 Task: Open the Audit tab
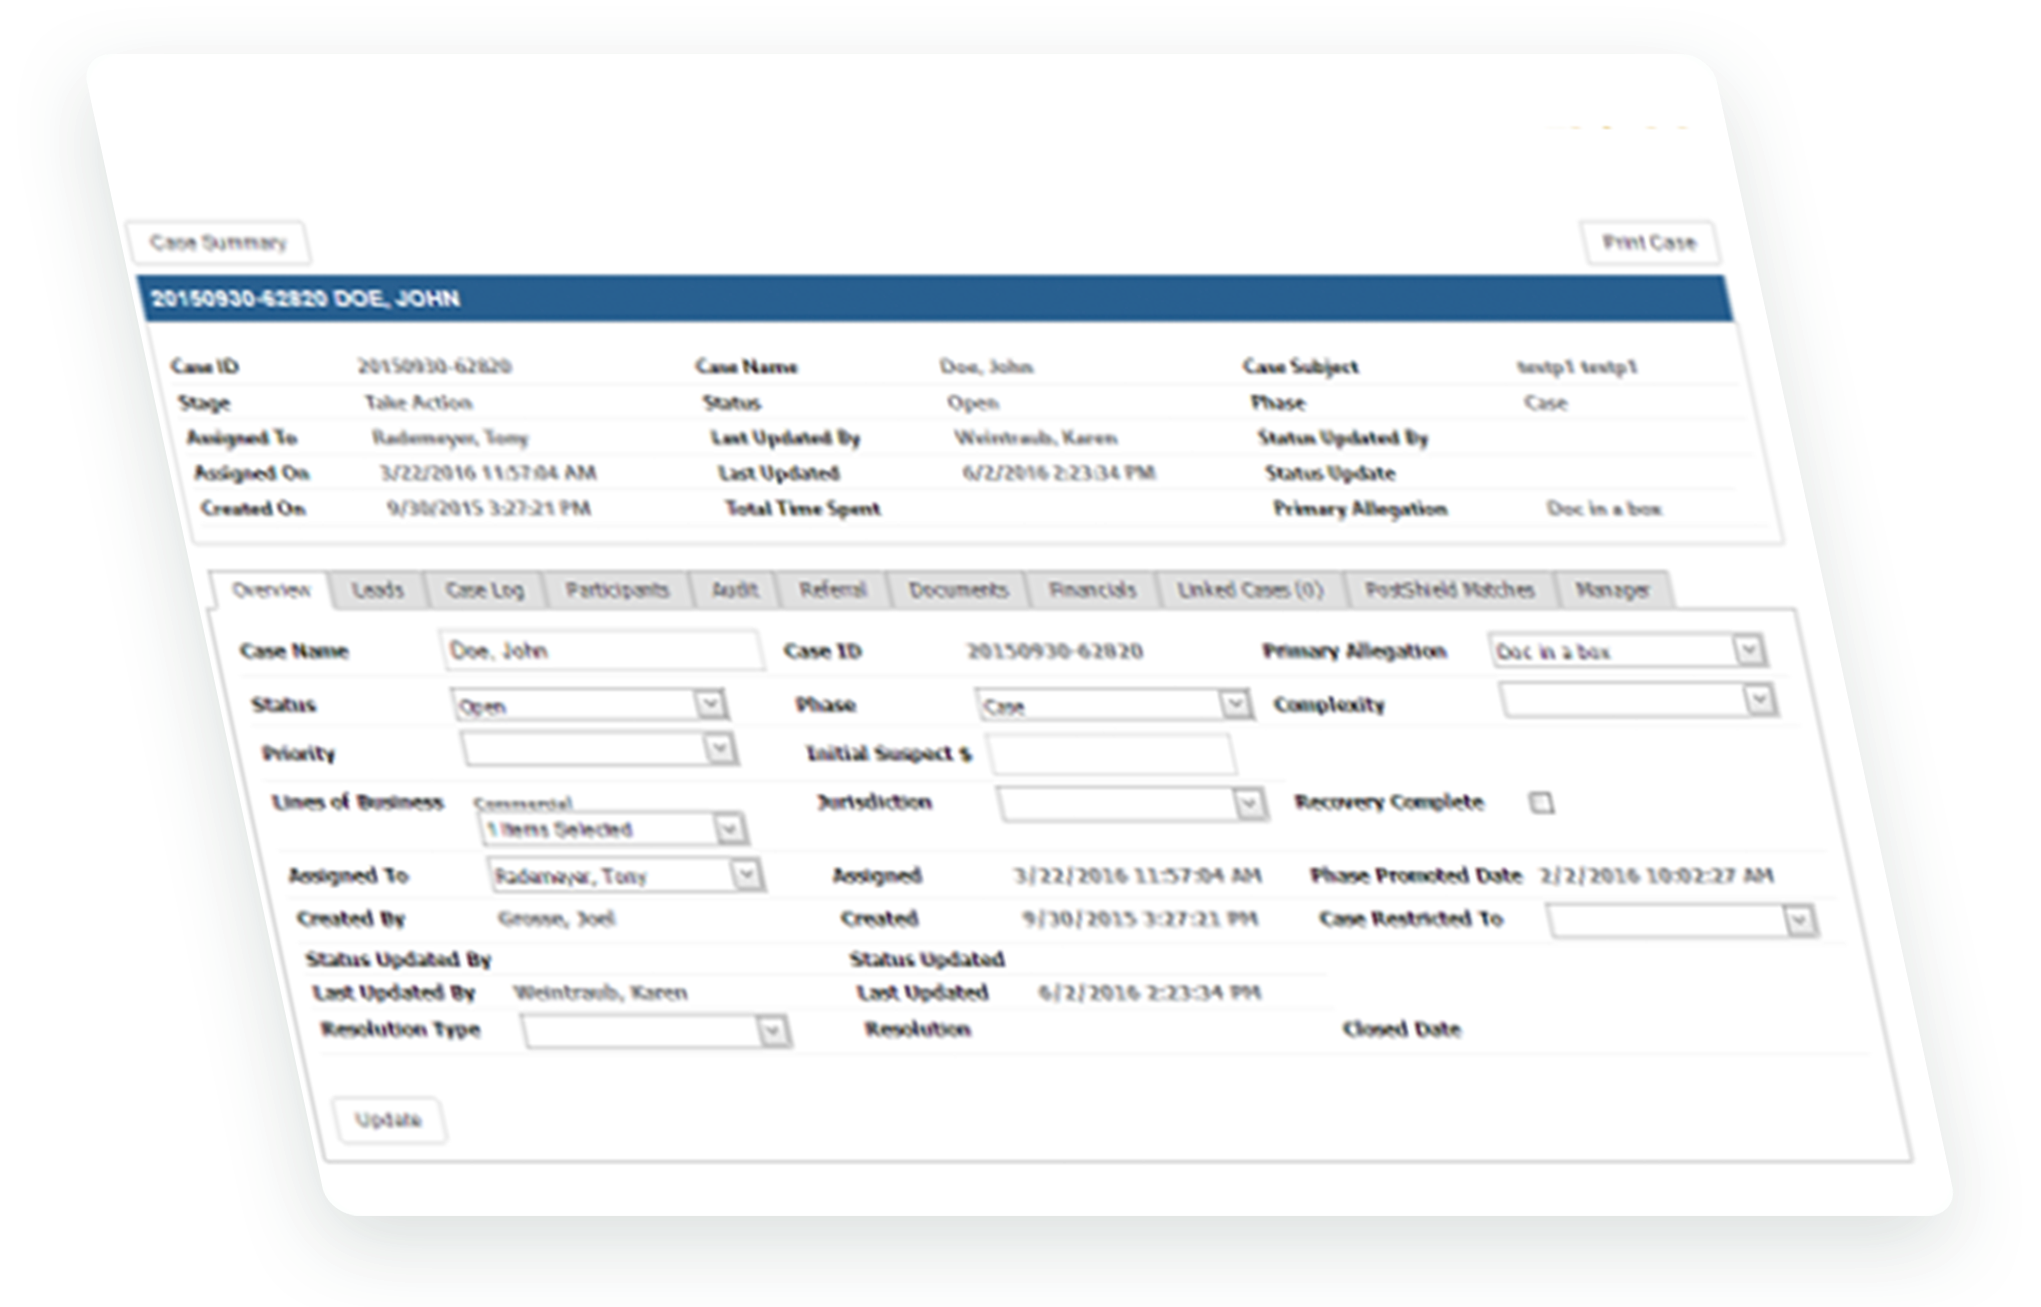[734, 590]
